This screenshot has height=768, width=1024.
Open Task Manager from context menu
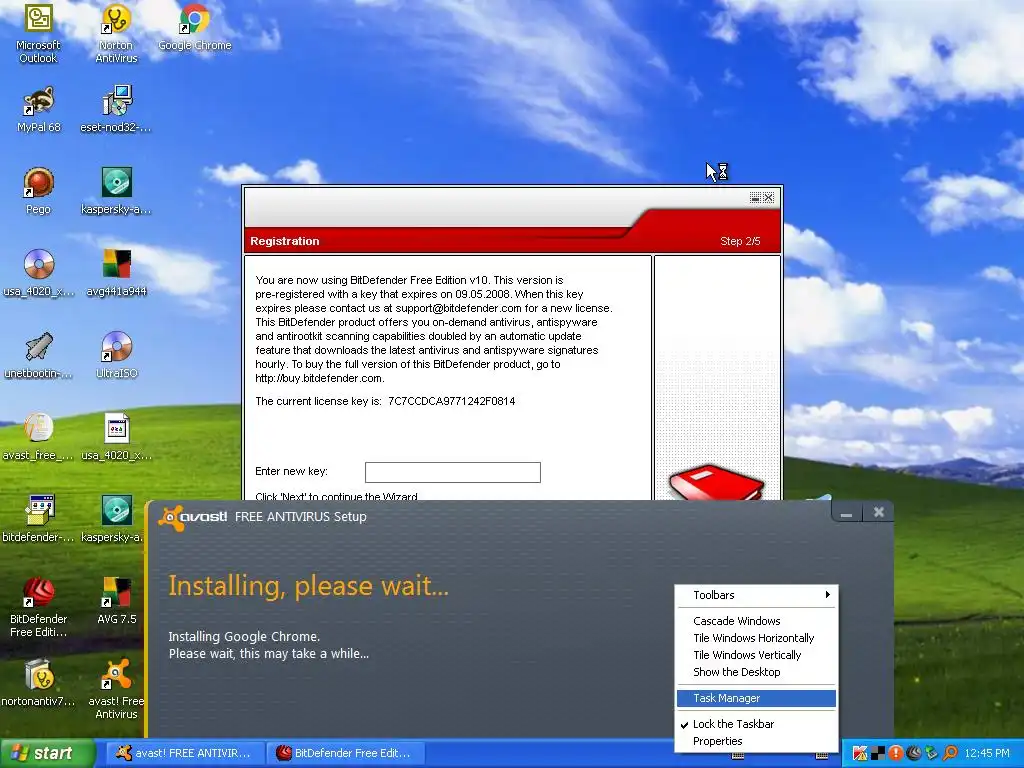[x=756, y=698]
